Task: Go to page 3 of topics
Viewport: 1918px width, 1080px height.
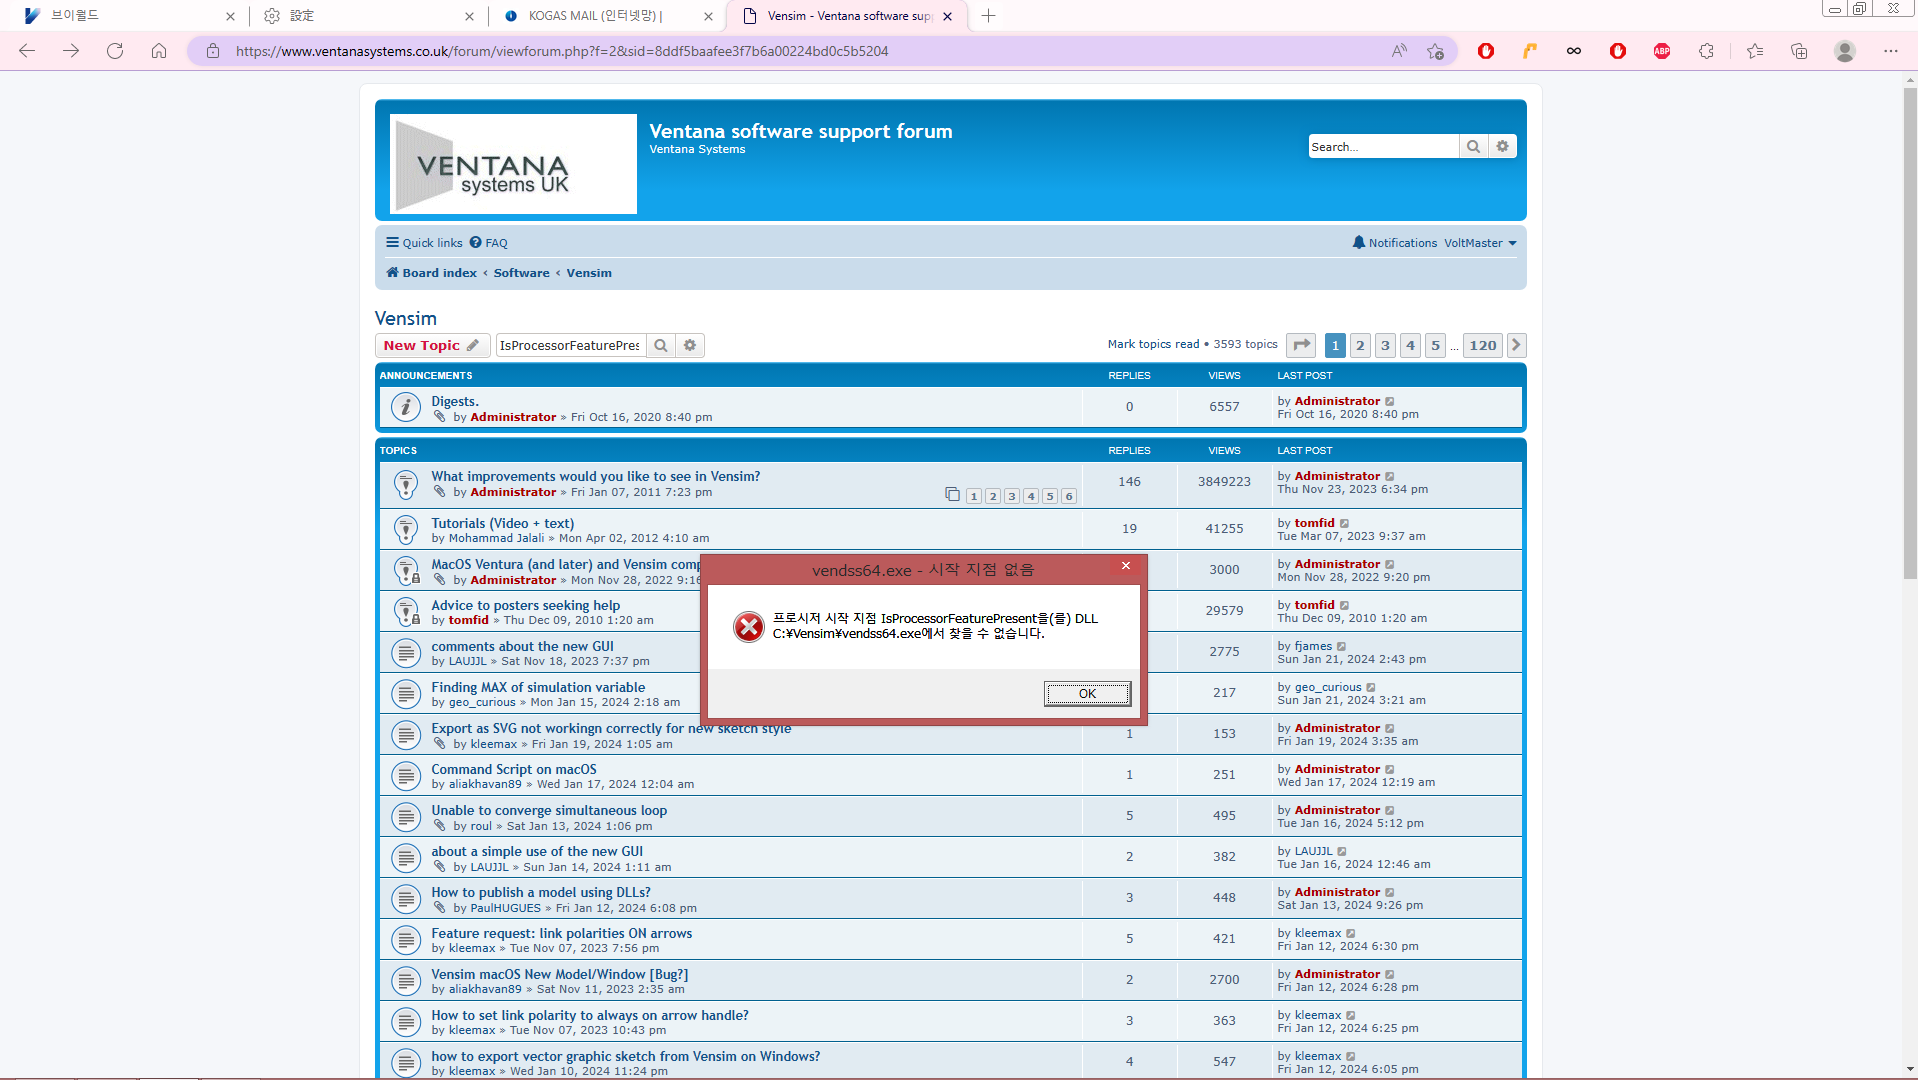Action: tap(1385, 345)
